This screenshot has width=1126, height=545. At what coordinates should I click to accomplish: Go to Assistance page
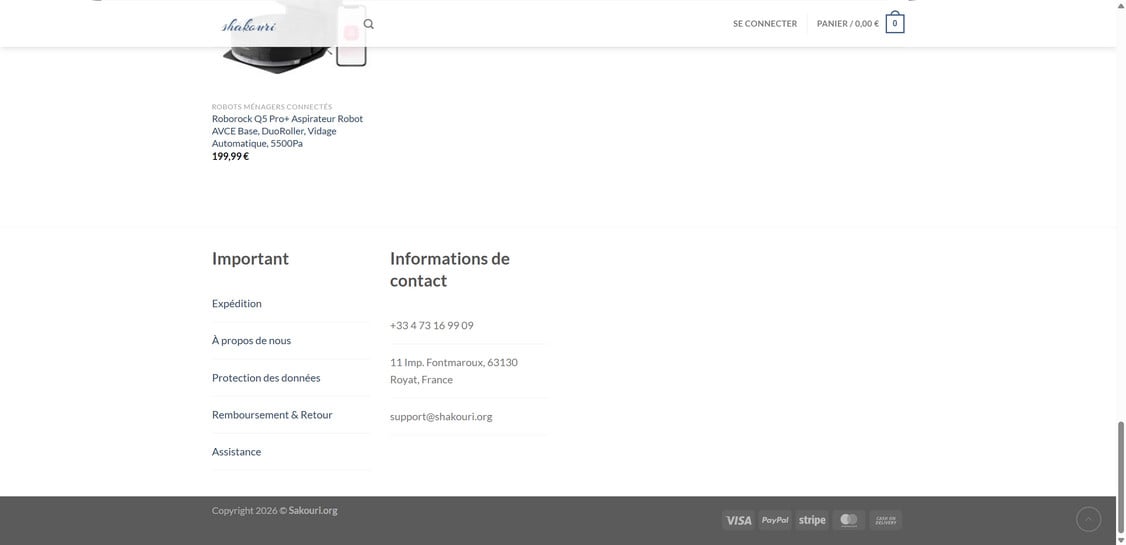pyautogui.click(x=236, y=452)
